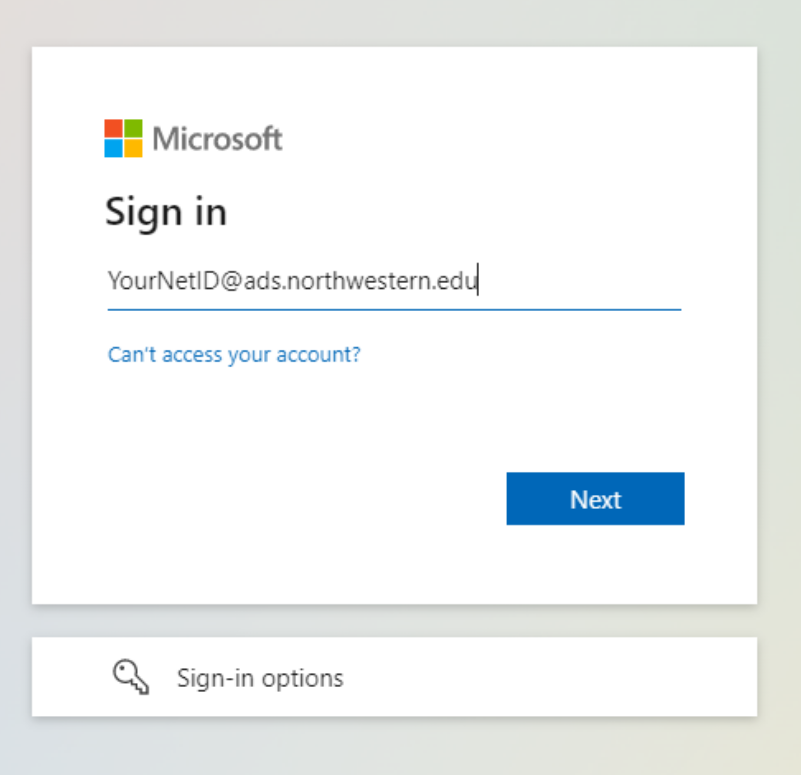Click the "Sign in" heading
Viewport: 801px width, 775px height.
tap(166, 212)
